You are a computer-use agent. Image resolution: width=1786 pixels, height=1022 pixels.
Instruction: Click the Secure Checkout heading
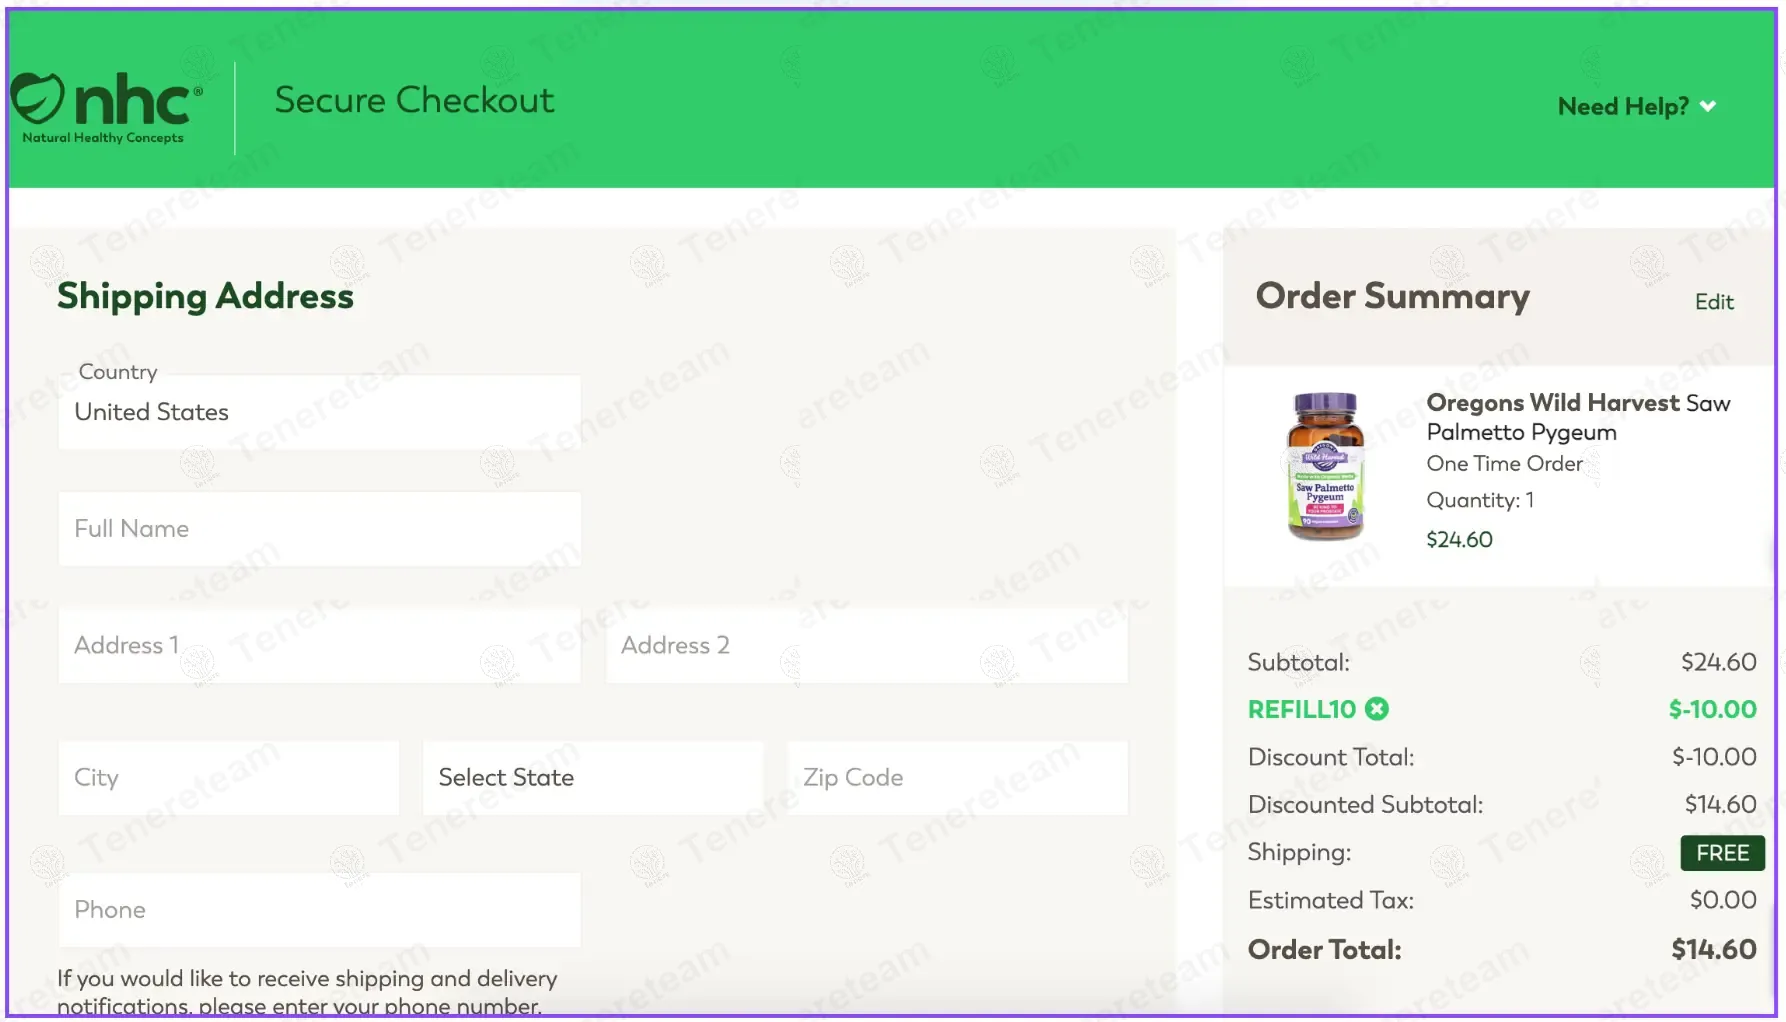point(414,100)
